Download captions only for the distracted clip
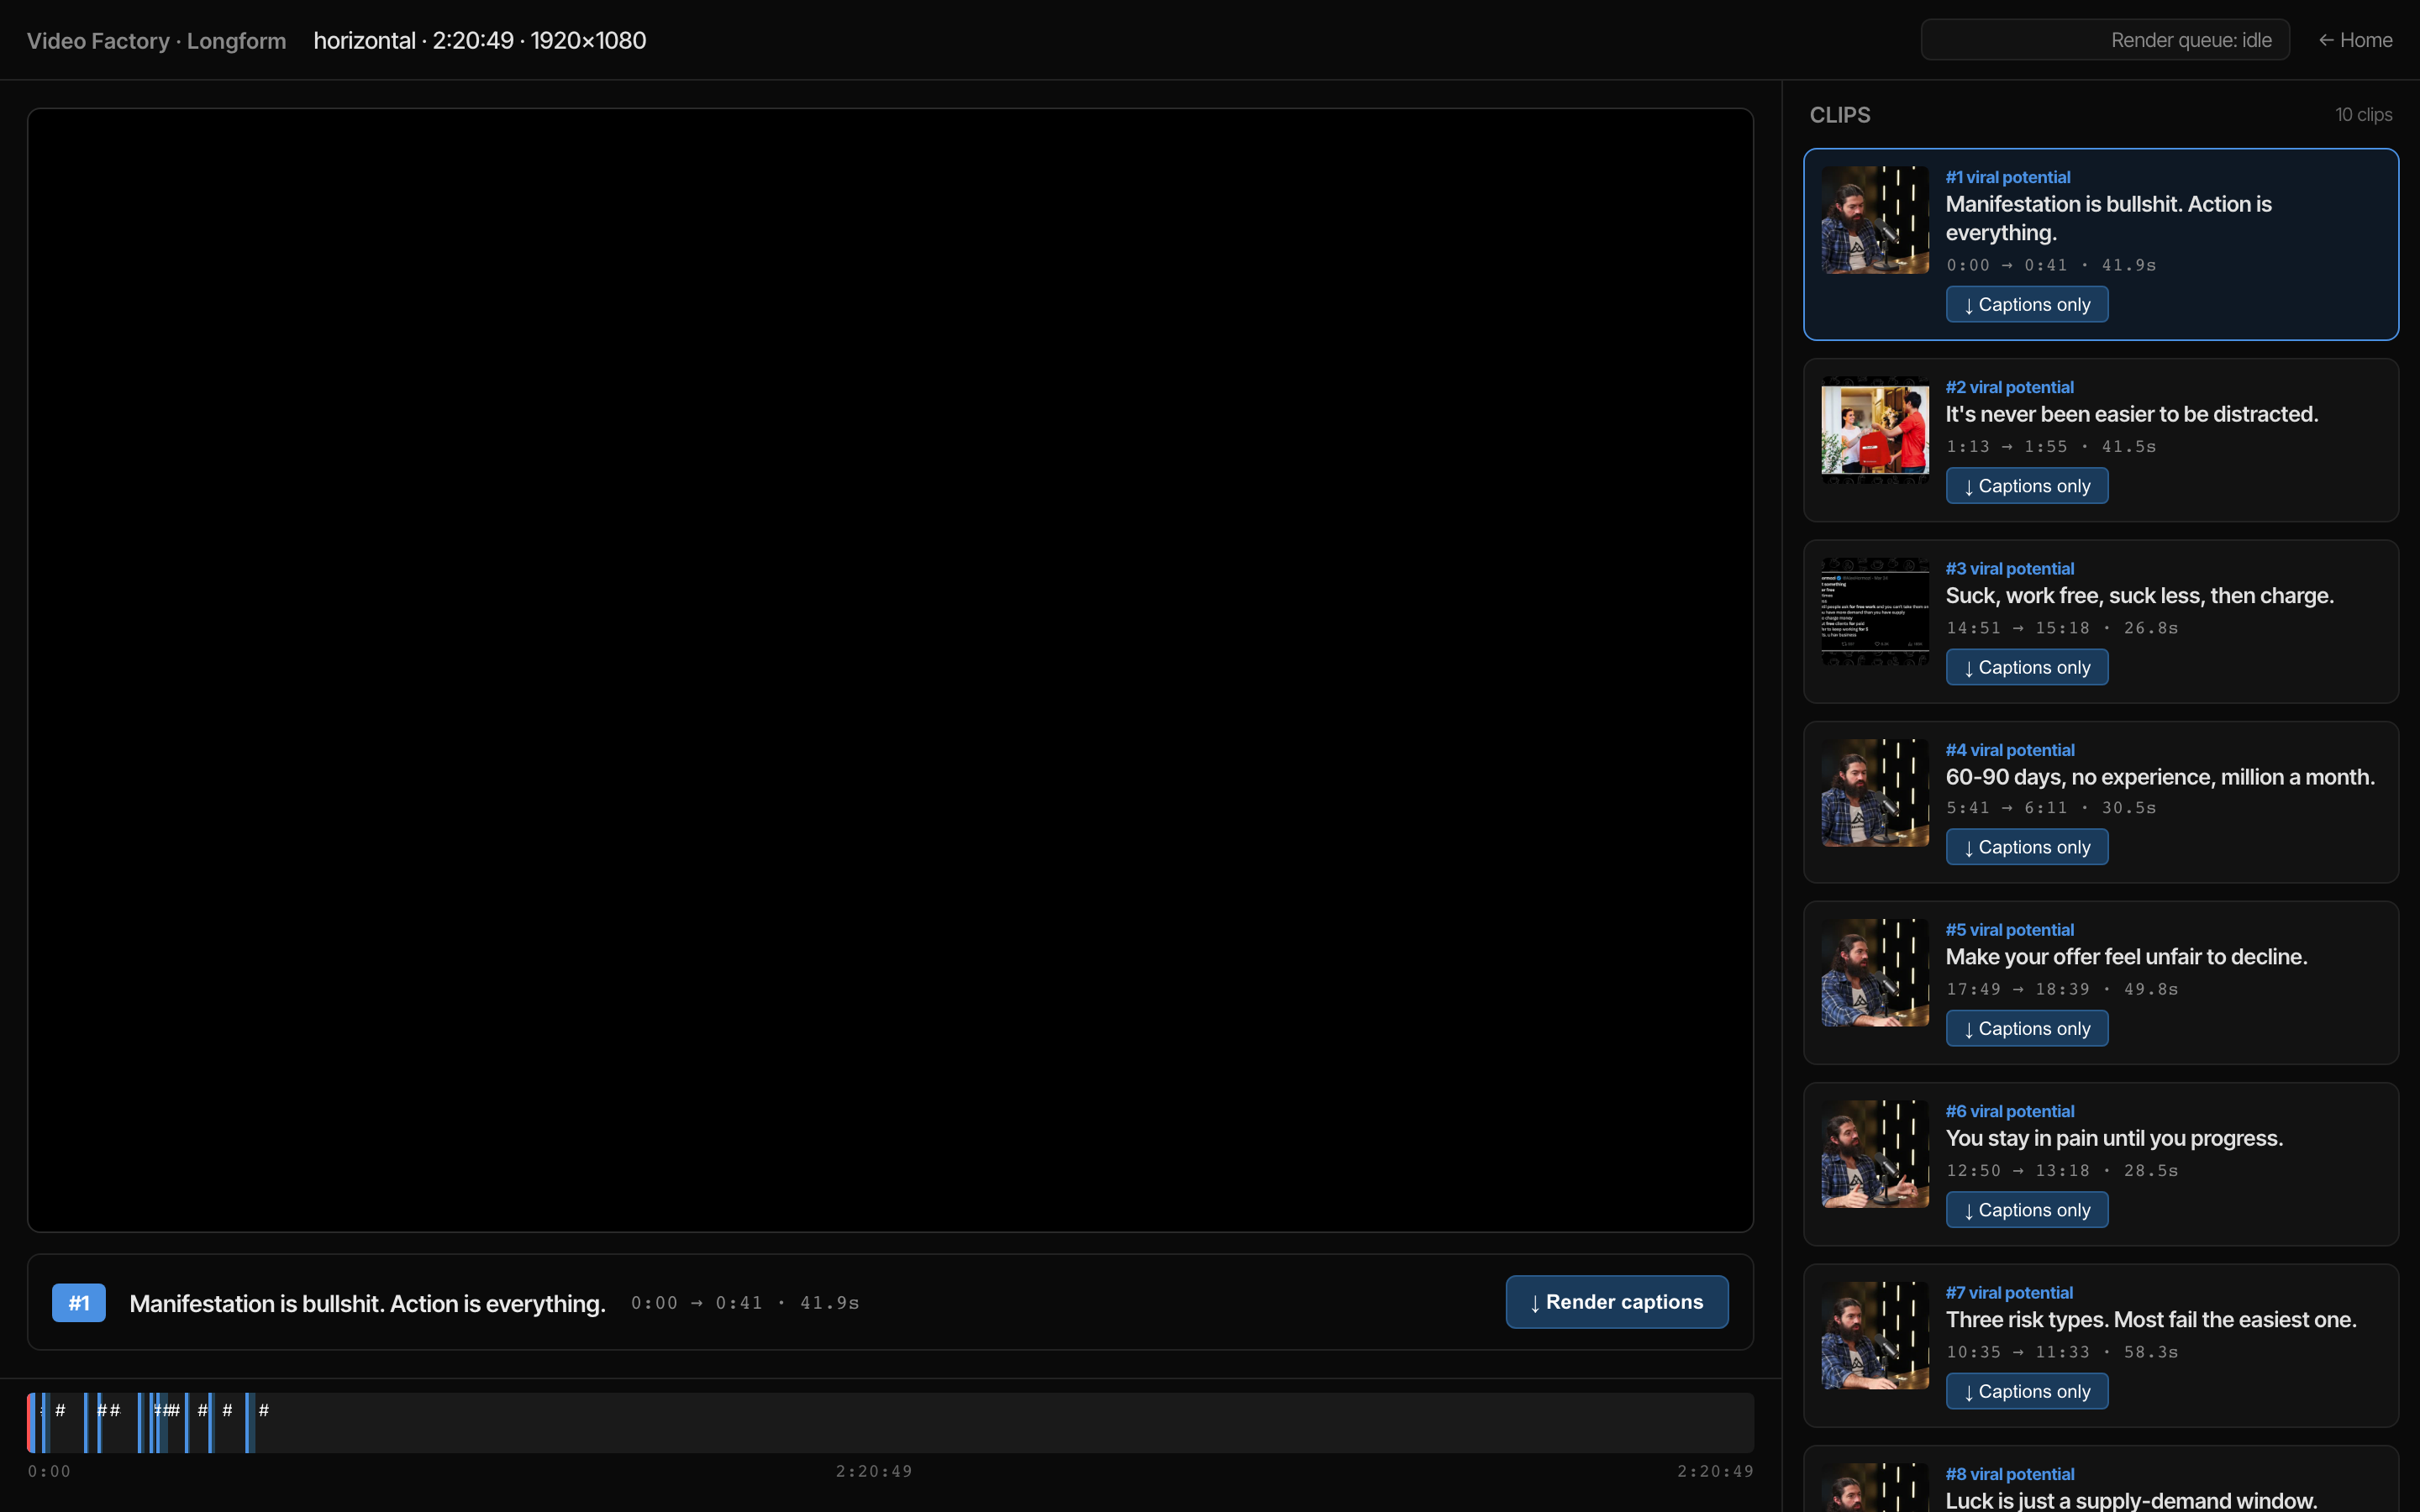This screenshot has width=2420, height=1512. [2027, 486]
